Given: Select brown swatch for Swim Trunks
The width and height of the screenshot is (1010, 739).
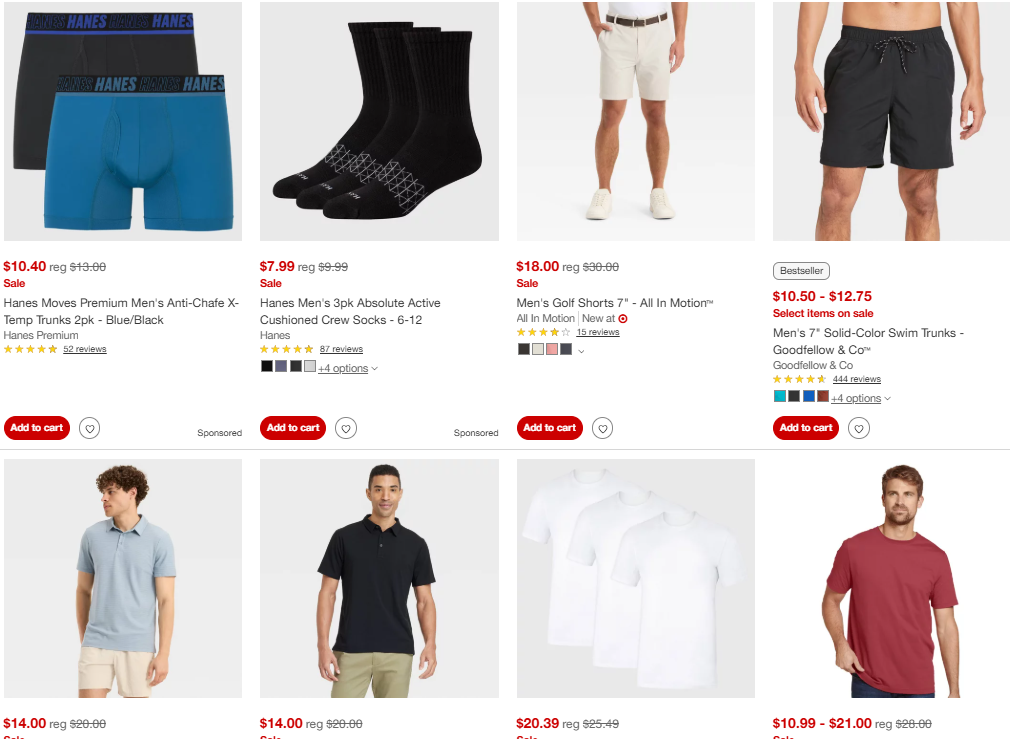Looking at the screenshot, I should (x=823, y=396).
